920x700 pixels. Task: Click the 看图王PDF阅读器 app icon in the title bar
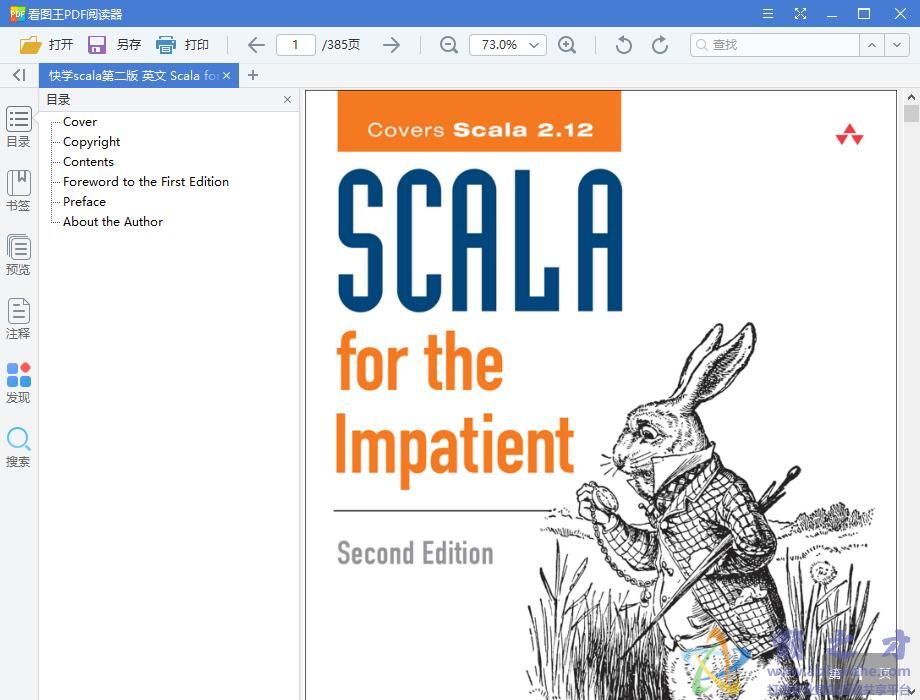18,13
